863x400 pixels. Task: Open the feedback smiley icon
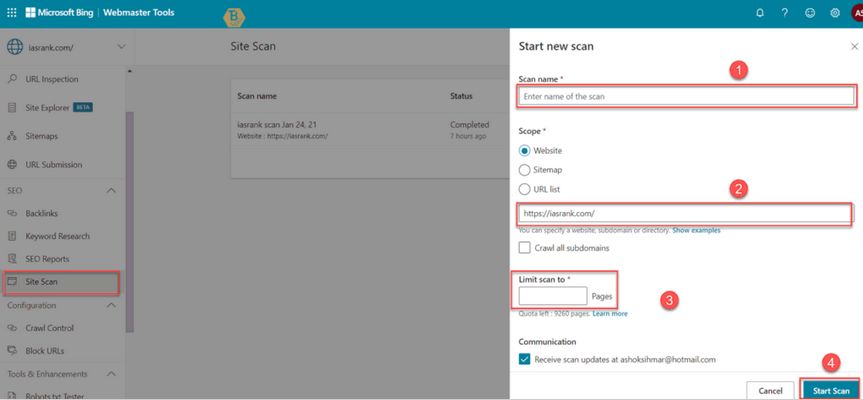click(810, 13)
